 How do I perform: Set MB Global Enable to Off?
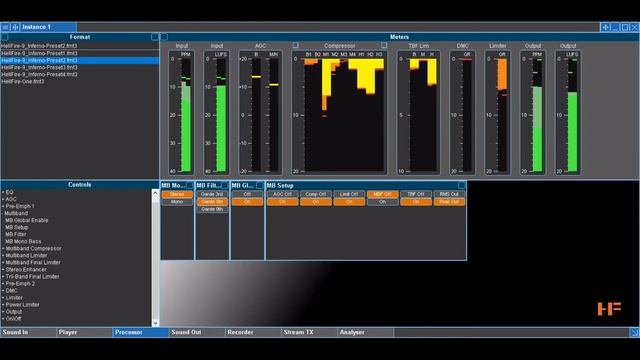[247, 194]
